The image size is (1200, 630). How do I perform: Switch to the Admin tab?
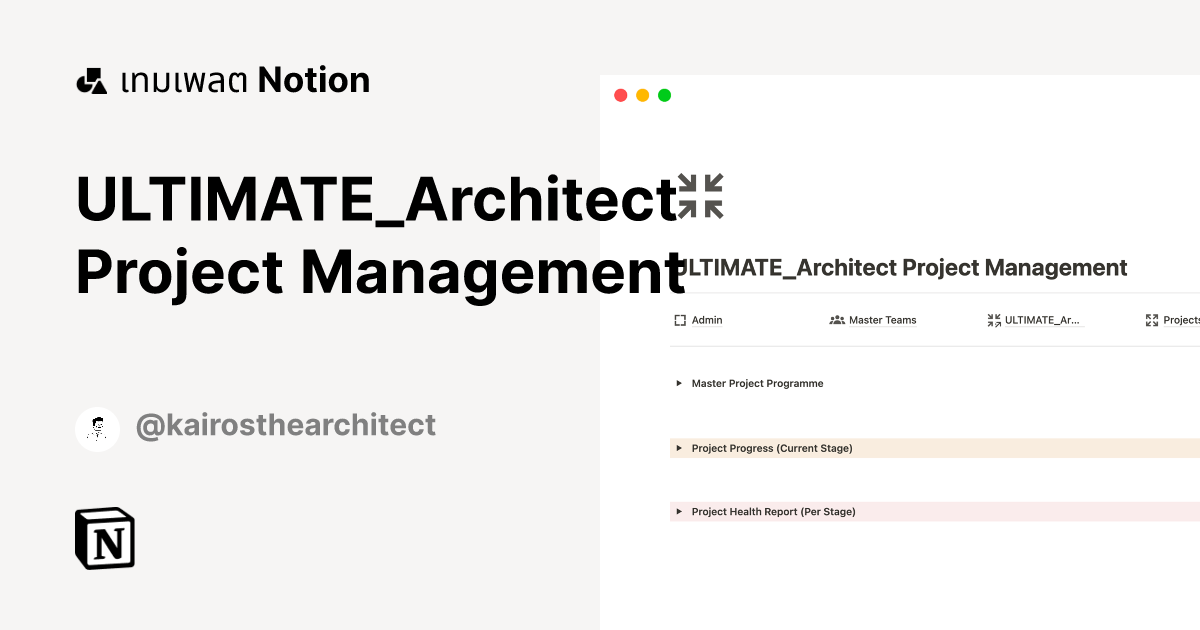coord(707,320)
